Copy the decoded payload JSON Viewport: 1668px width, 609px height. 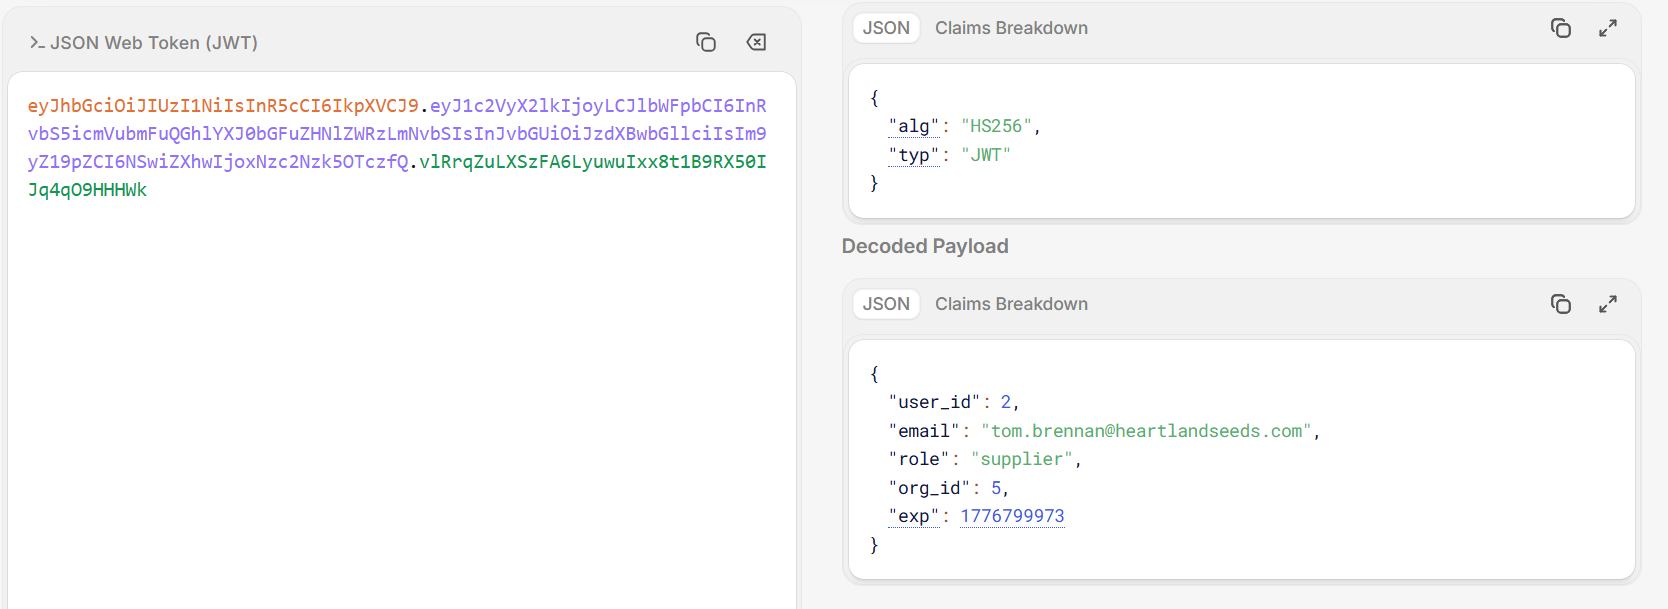1560,304
